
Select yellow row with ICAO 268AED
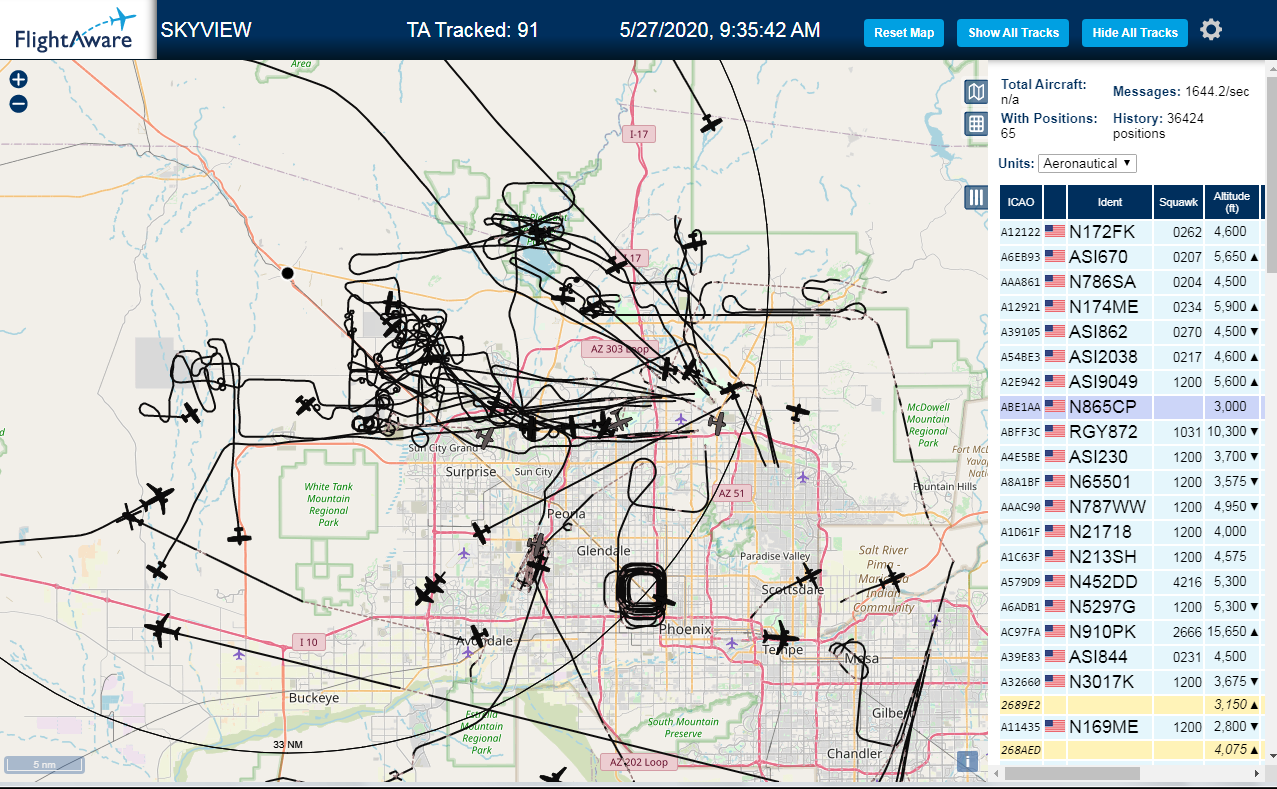pyautogui.click(x=1130, y=750)
